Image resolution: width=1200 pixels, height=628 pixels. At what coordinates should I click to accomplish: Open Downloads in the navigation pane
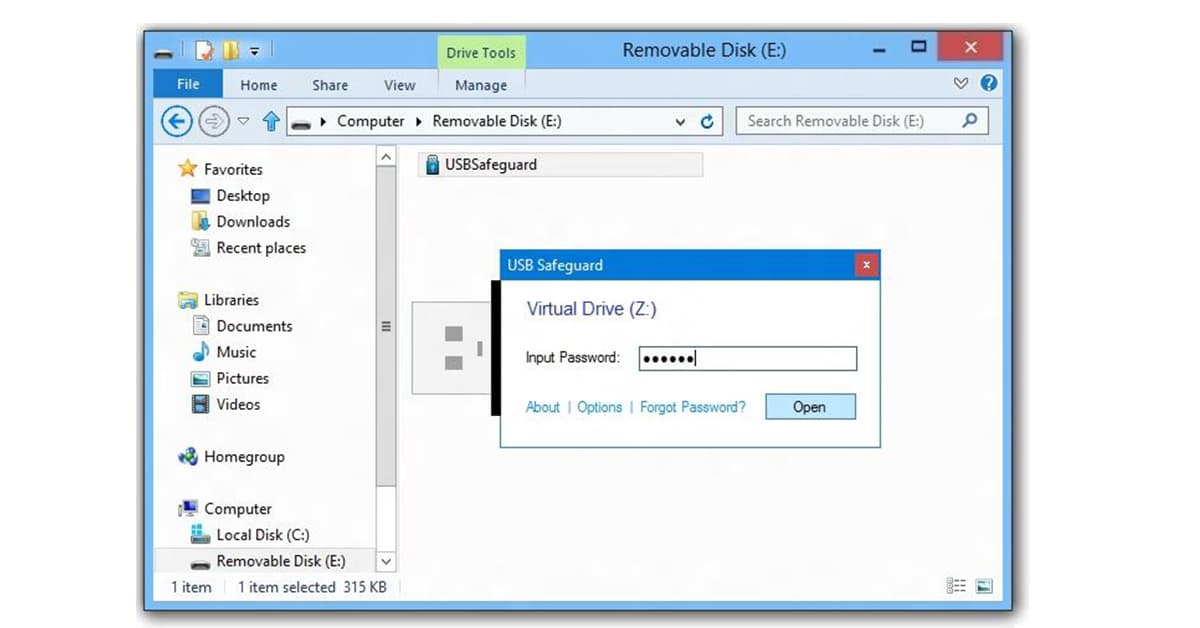tap(253, 221)
